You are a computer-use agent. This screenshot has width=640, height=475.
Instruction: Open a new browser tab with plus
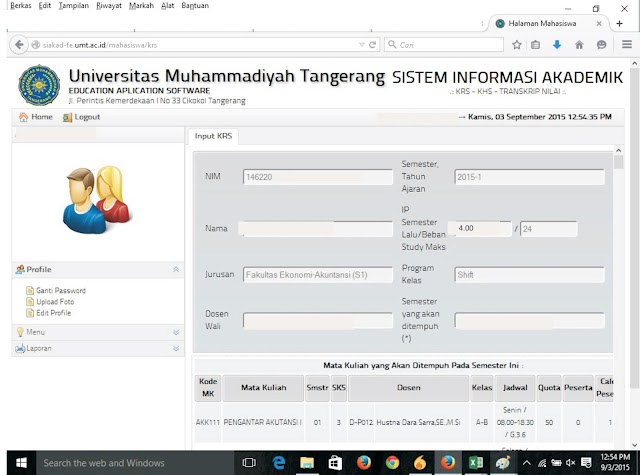(x=619, y=23)
